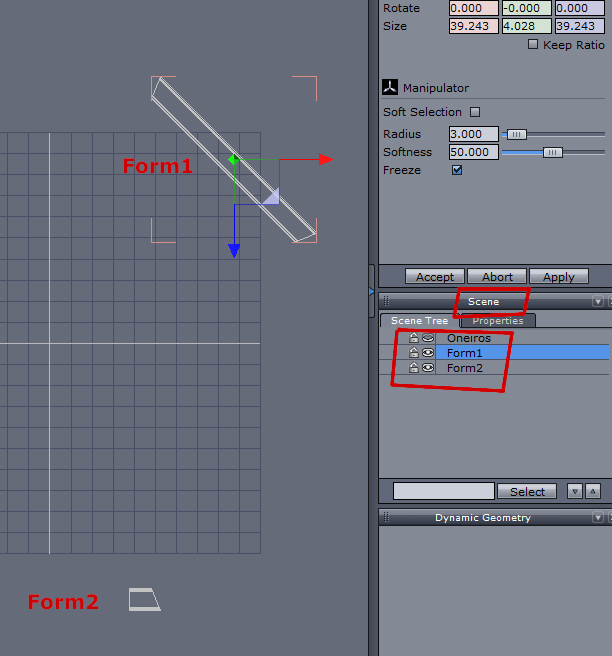Expand the side panel splitter arrow

pyautogui.click(x=371, y=291)
